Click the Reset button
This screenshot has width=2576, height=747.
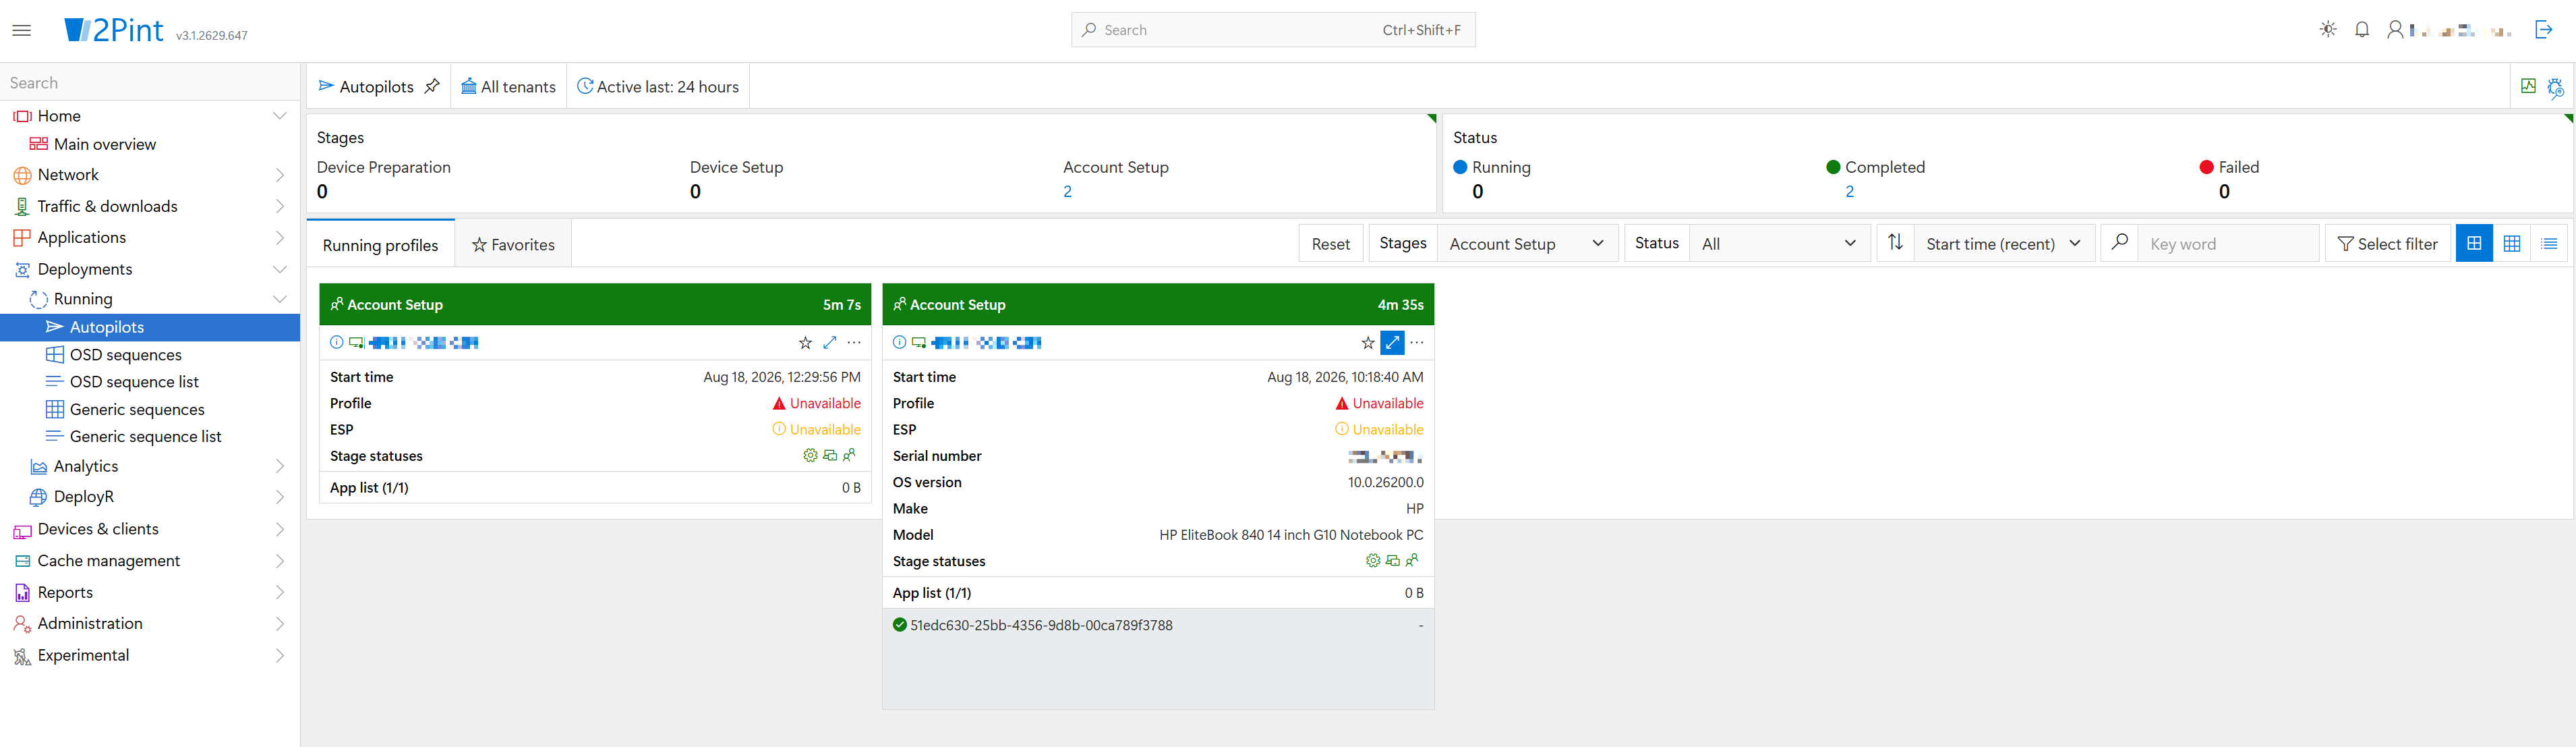(x=1331, y=244)
